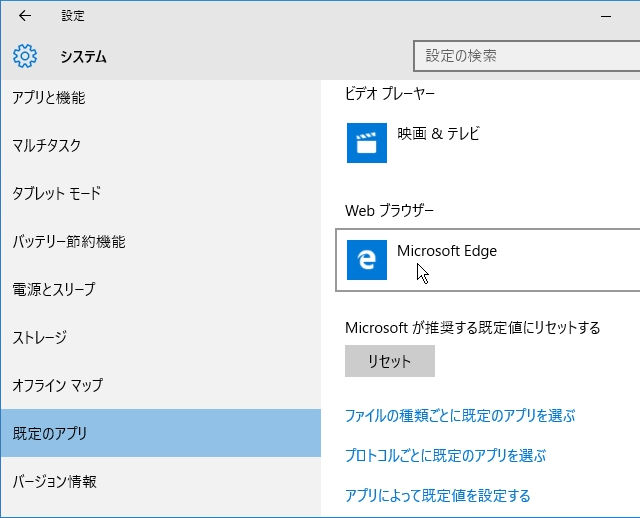Open プロトコルごとに既定のアプリを選ぶ link
The image size is (640, 518).
(445, 456)
